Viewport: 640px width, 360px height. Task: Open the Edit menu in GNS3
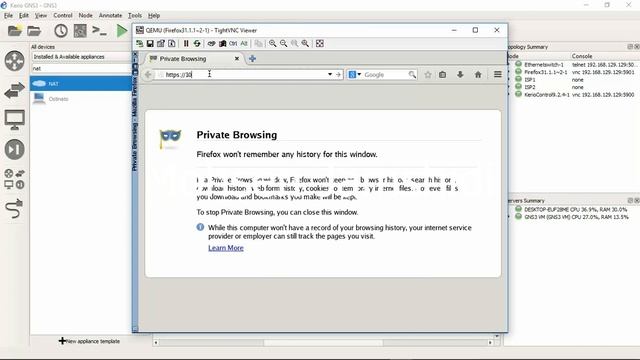(24, 16)
